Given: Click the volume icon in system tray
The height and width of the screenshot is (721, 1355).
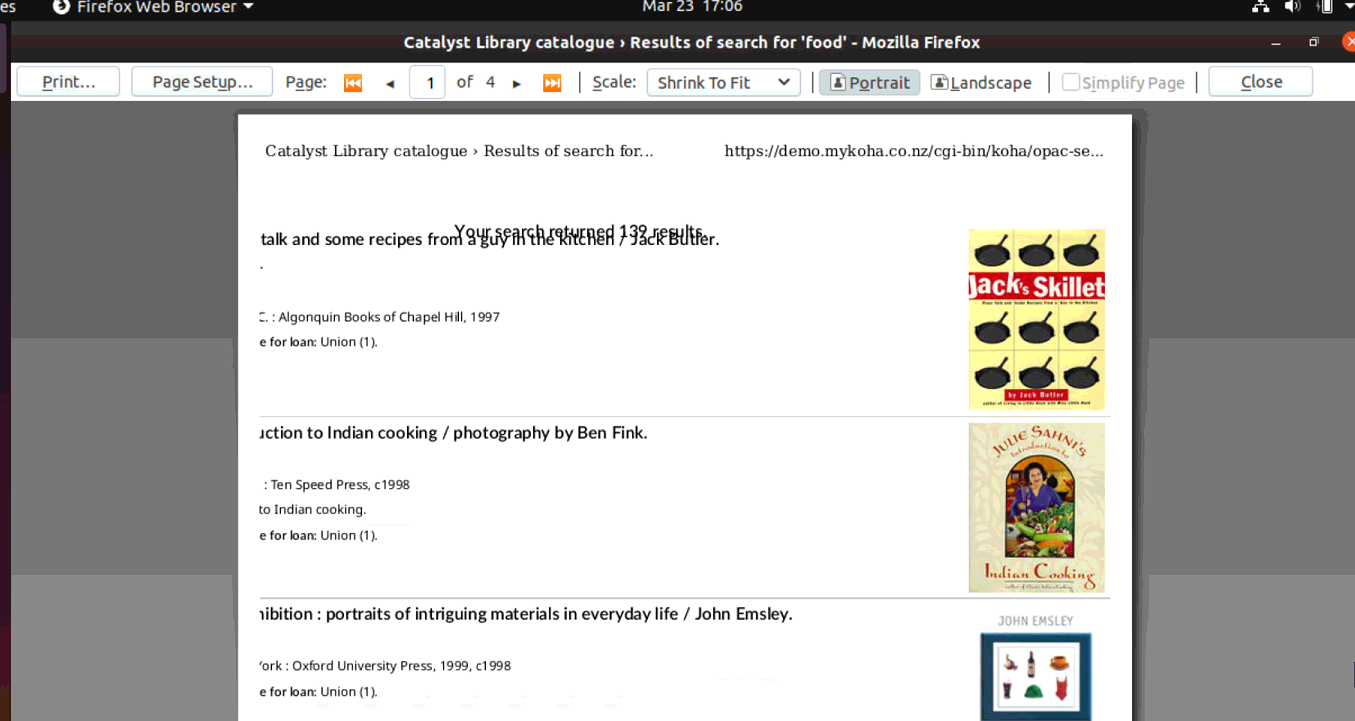Looking at the screenshot, I should click(x=1292, y=7).
